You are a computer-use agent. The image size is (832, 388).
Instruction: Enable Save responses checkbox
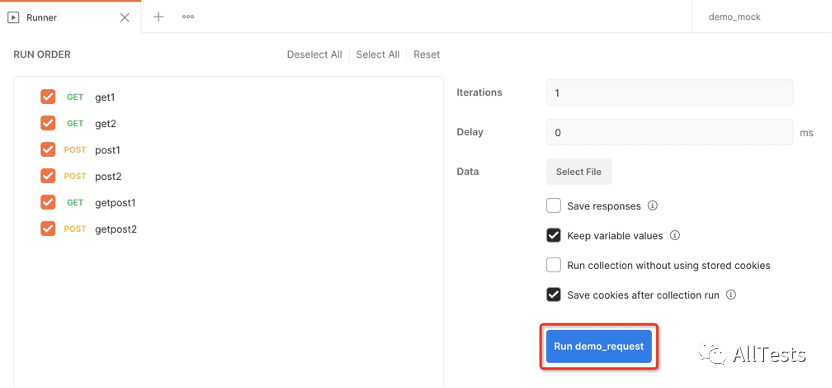click(x=553, y=206)
